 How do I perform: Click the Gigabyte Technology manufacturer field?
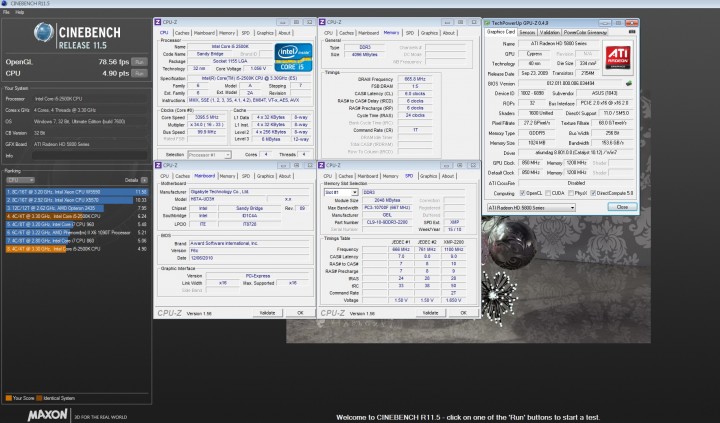[x=248, y=192]
